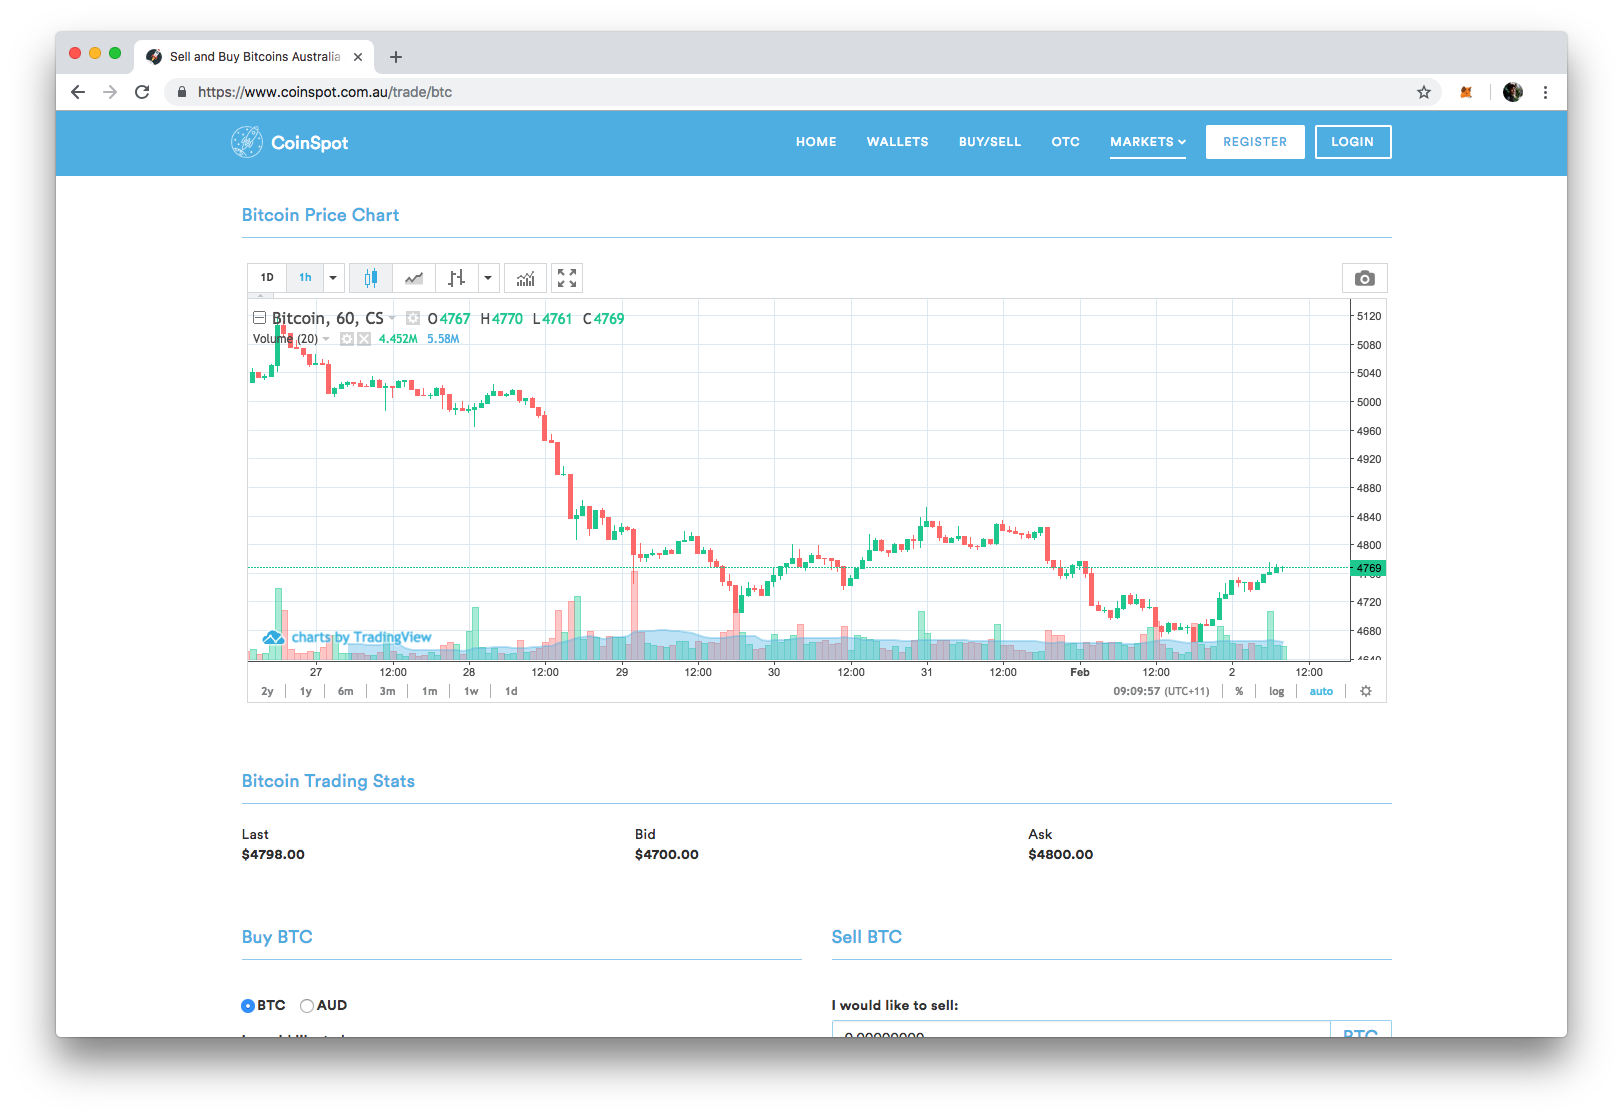The height and width of the screenshot is (1117, 1623).
Task: Open the WALLETS menu item
Action: coord(898,142)
